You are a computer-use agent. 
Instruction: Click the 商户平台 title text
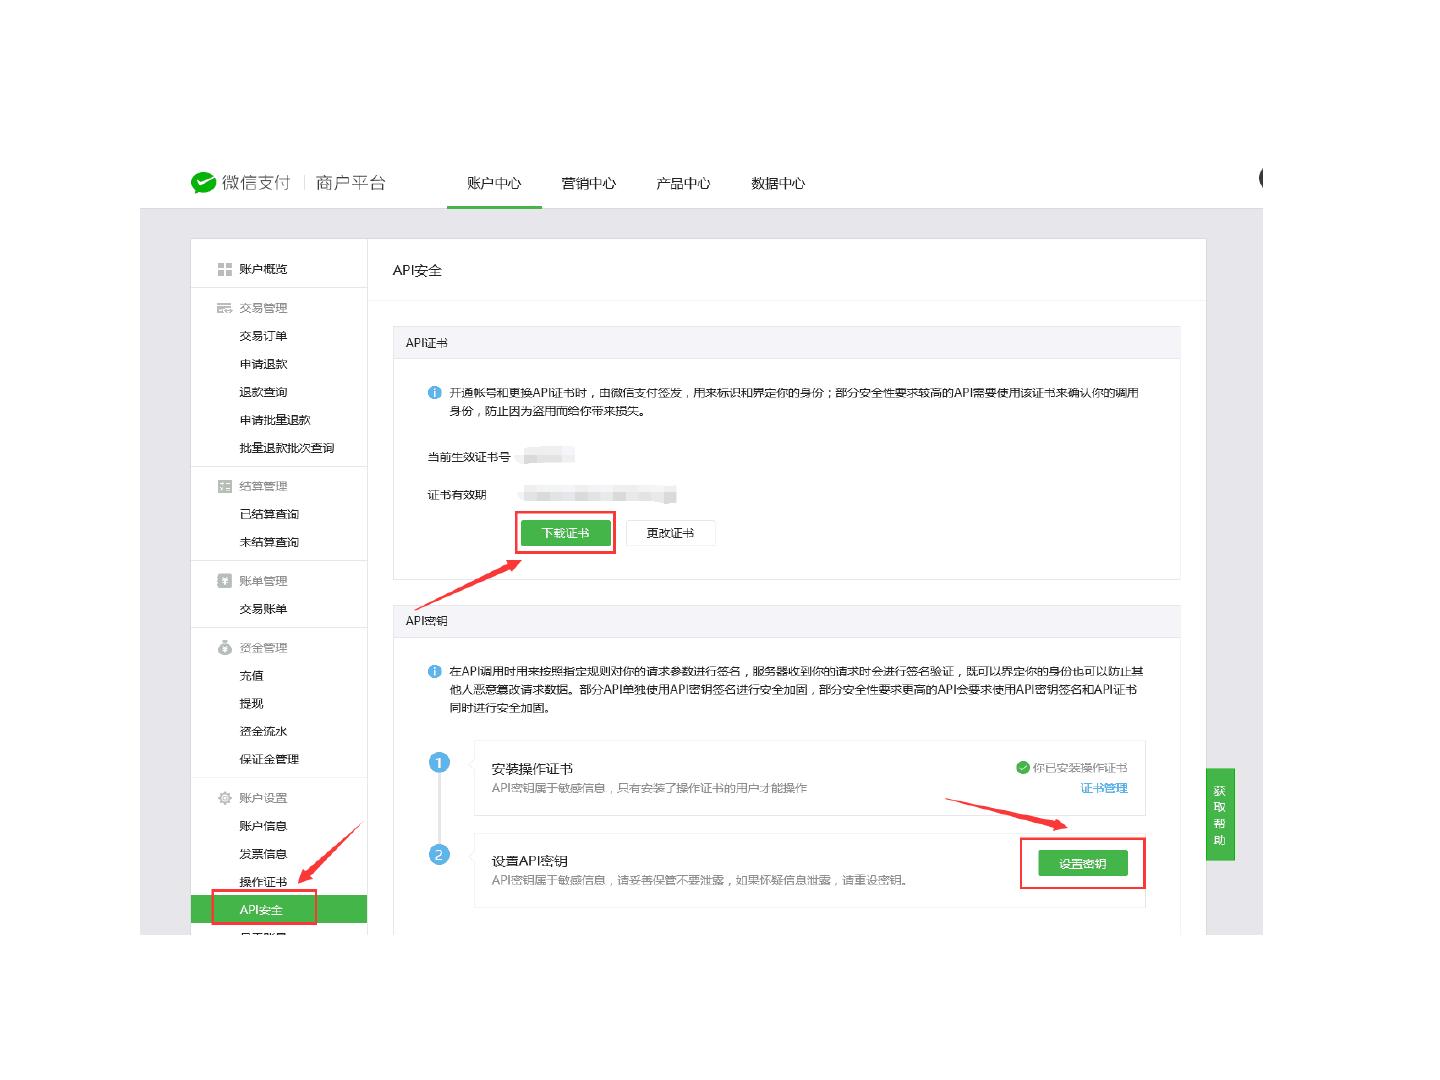click(x=350, y=183)
